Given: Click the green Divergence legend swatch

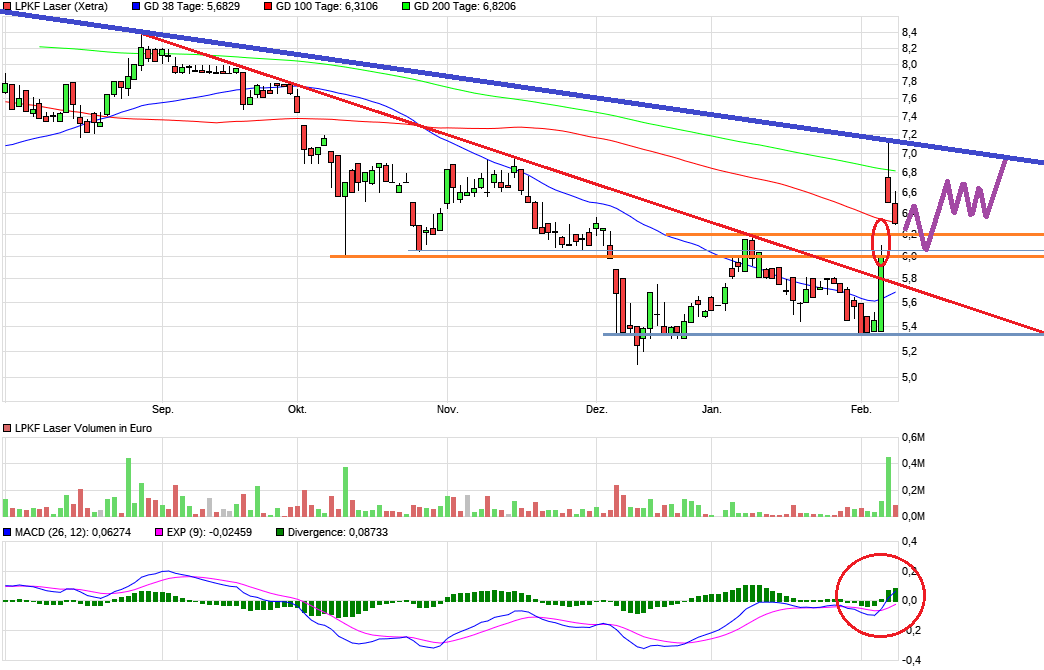Looking at the screenshot, I should 280,532.
